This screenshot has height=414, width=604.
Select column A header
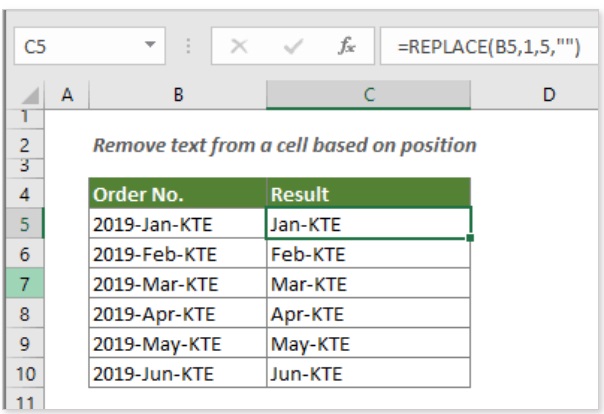(67, 95)
